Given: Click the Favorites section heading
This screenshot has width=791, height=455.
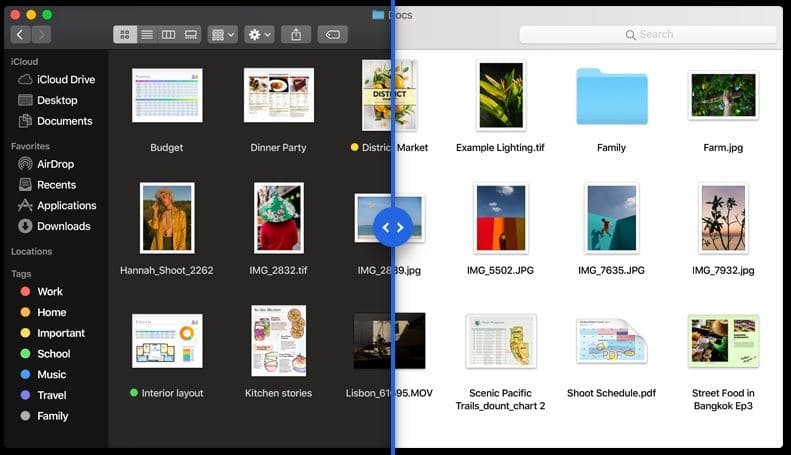Looking at the screenshot, I should [x=30, y=146].
